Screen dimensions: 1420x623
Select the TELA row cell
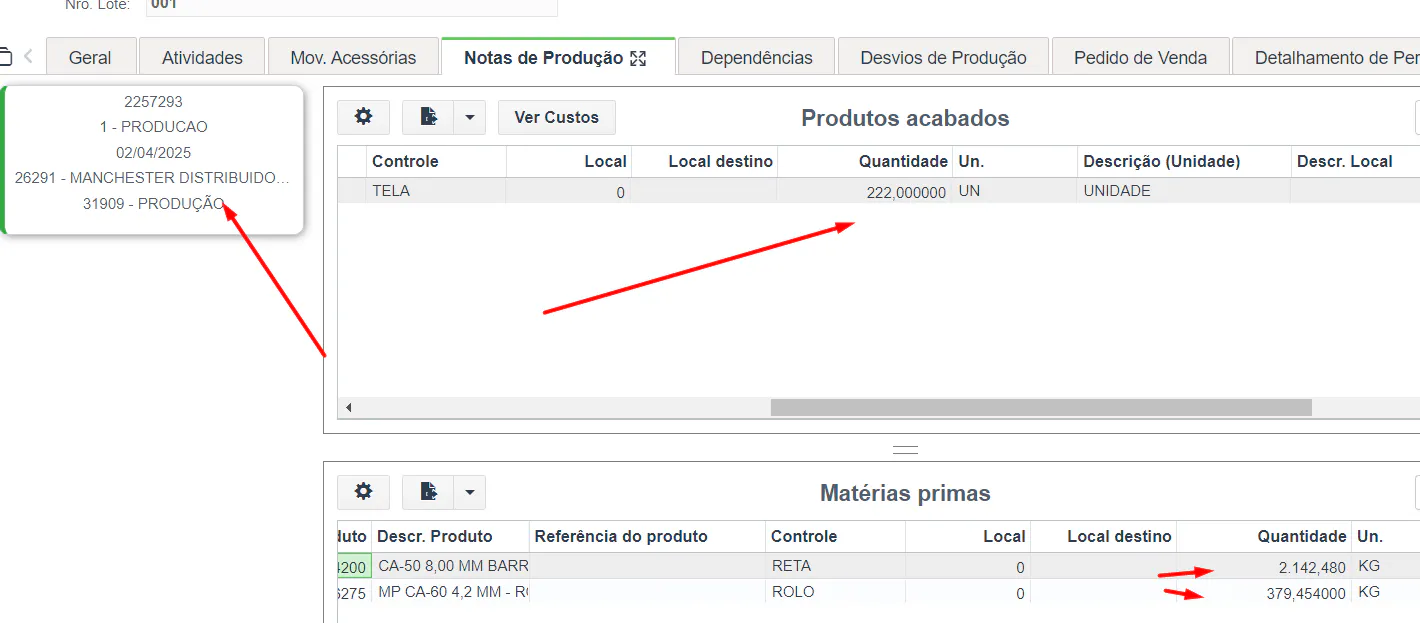pos(437,191)
